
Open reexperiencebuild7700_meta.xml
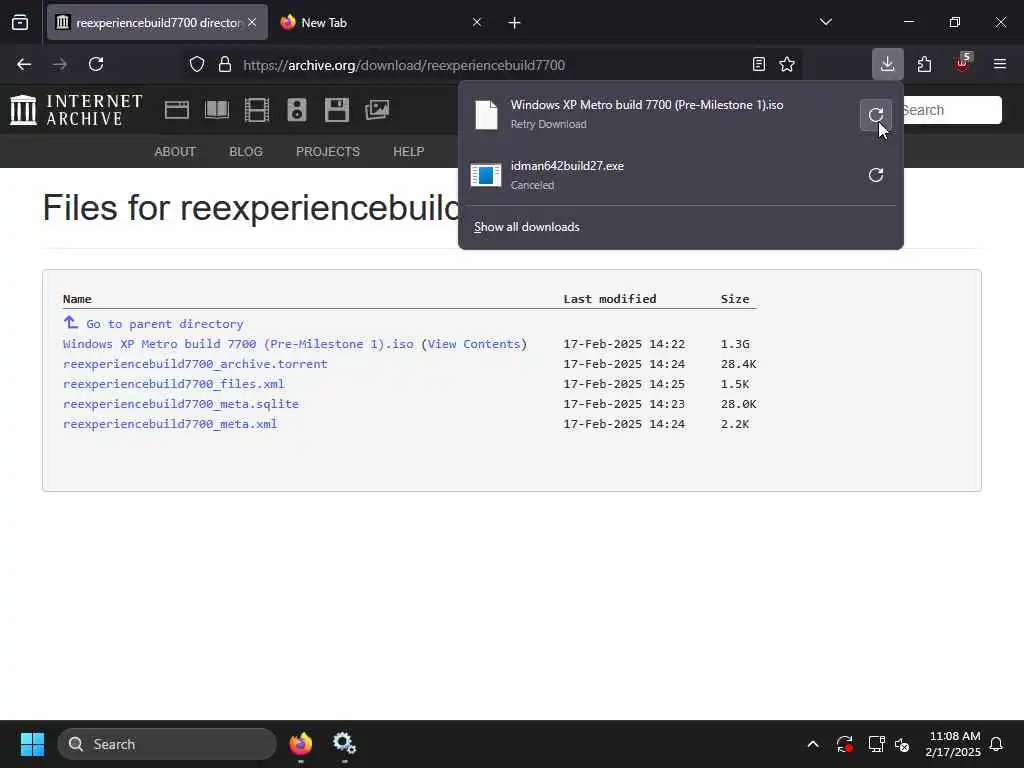click(170, 424)
